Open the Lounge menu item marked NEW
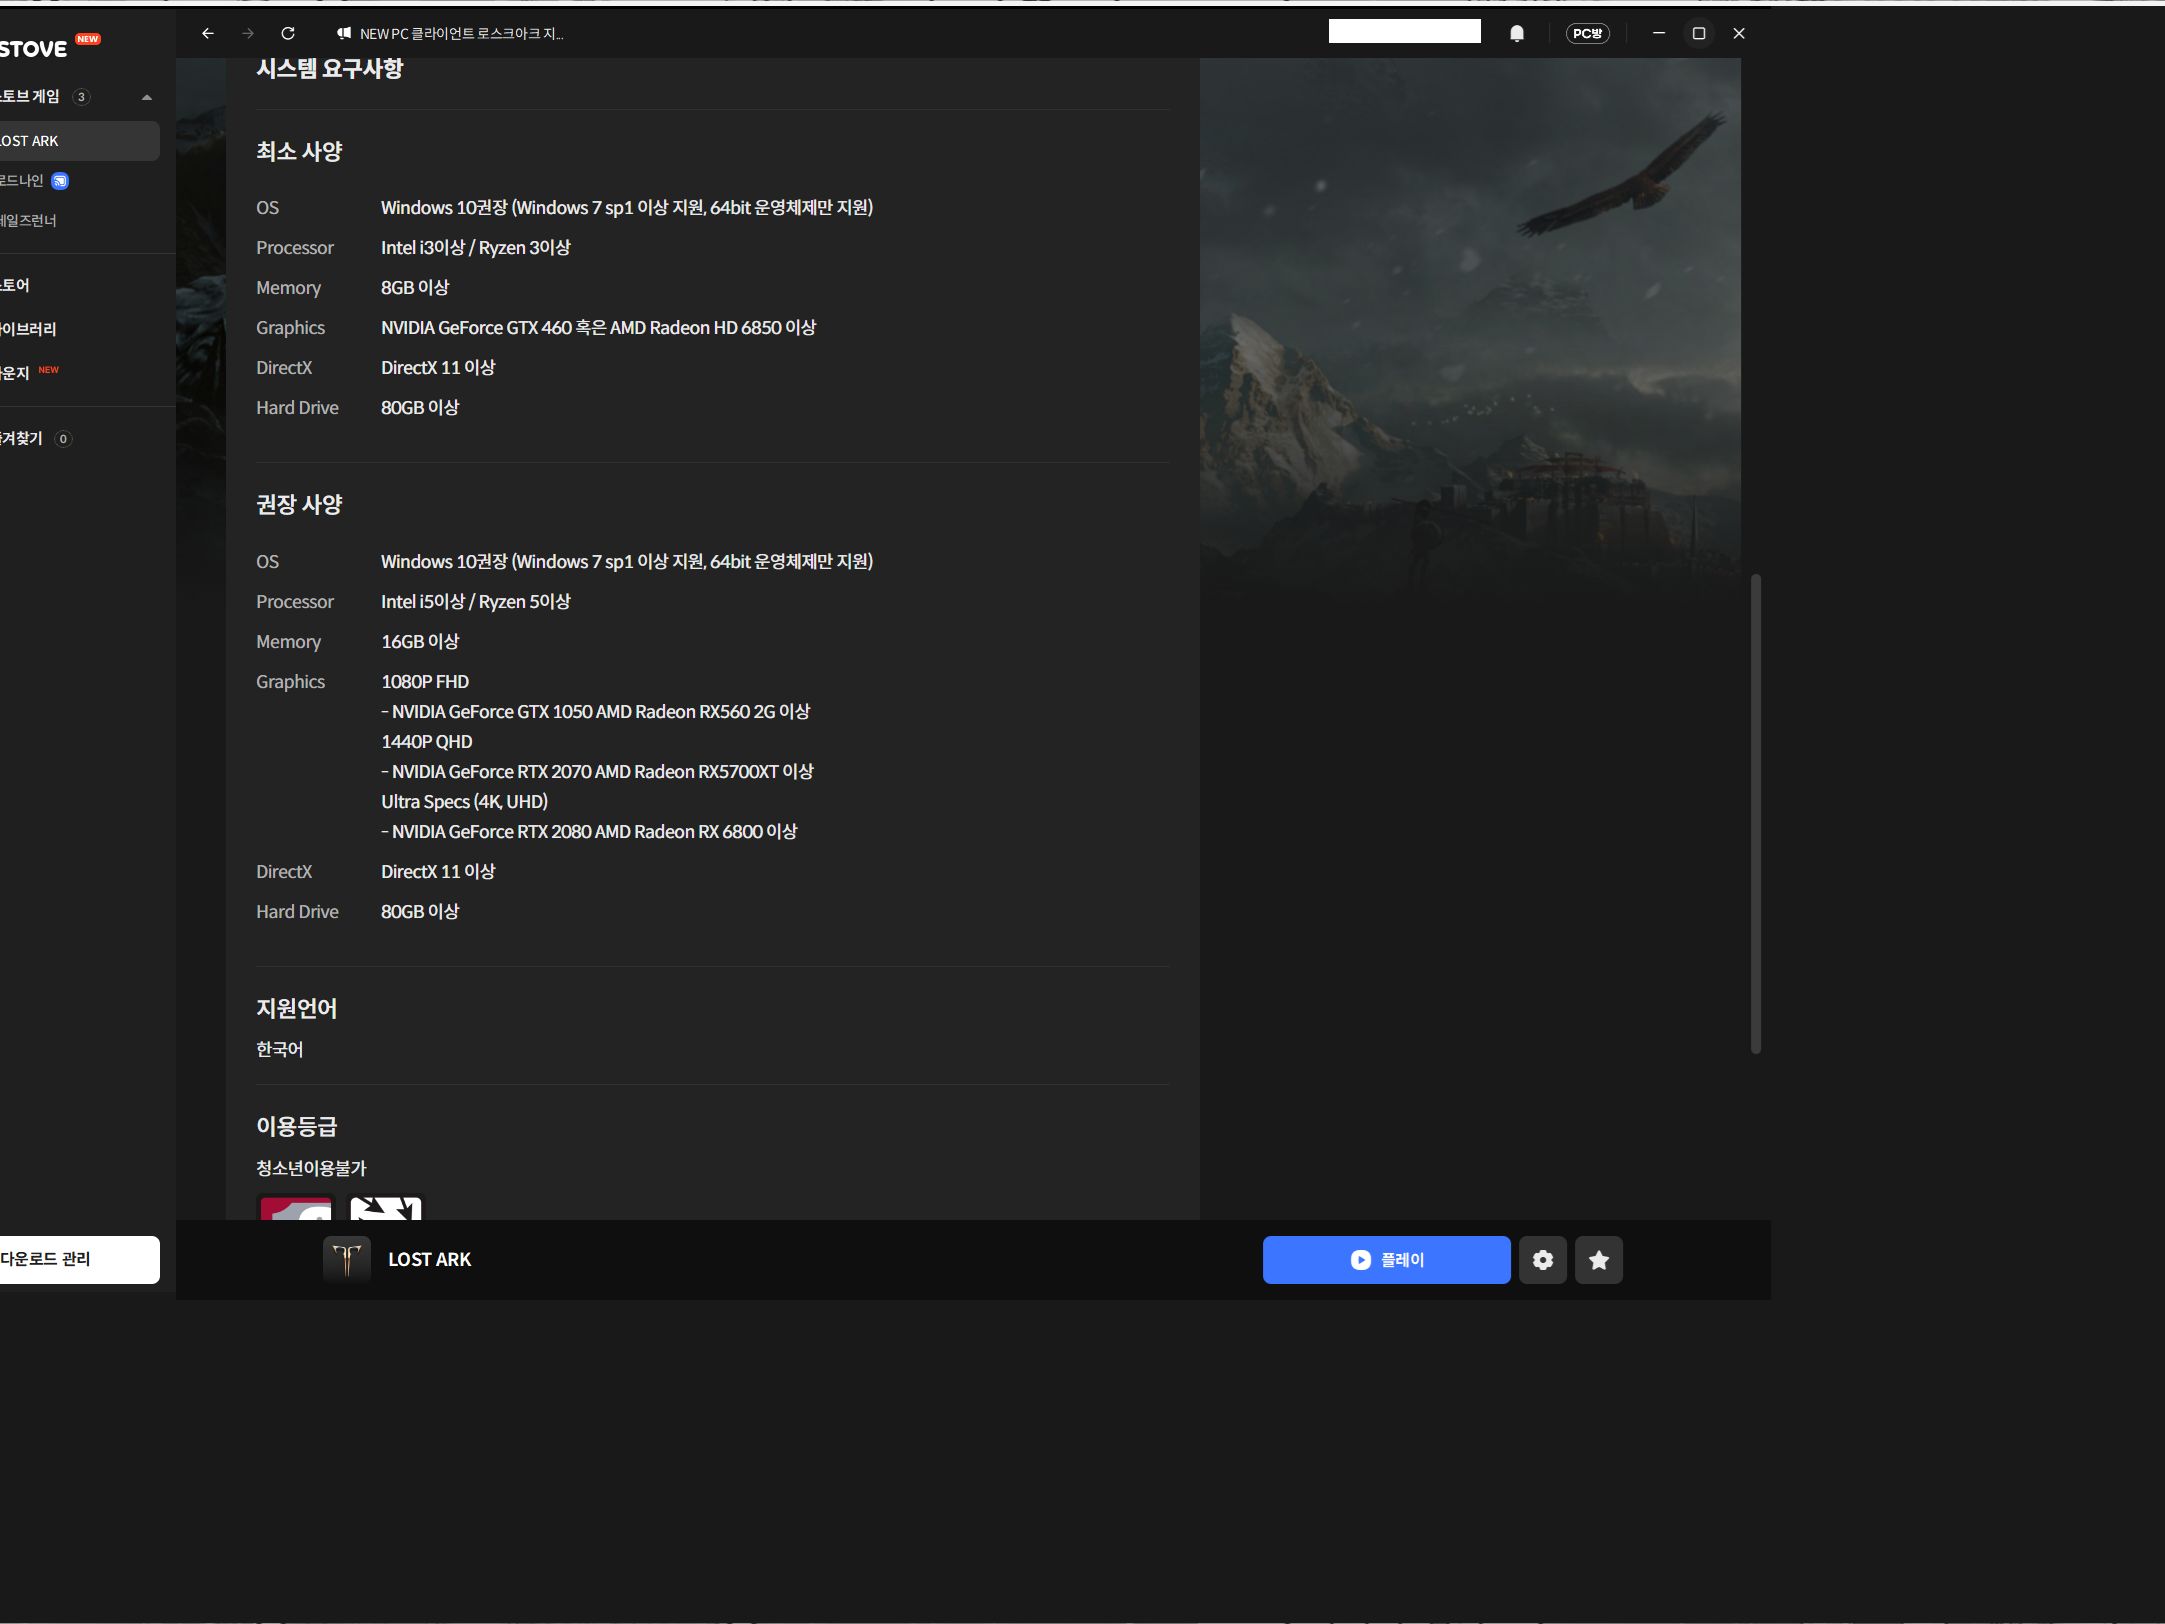 pyautogui.click(x=15, y=373)
